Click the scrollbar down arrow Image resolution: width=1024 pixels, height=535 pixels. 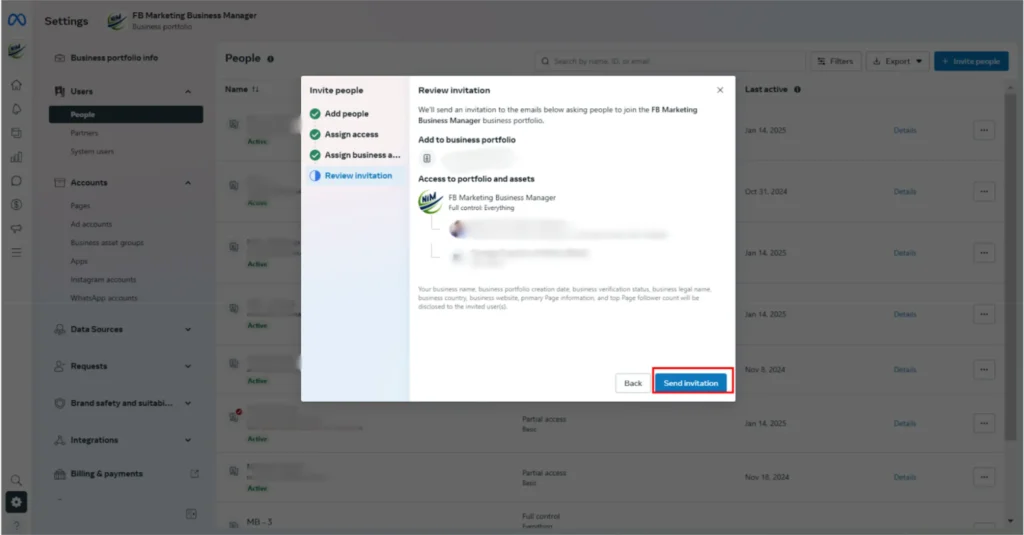1010,521
